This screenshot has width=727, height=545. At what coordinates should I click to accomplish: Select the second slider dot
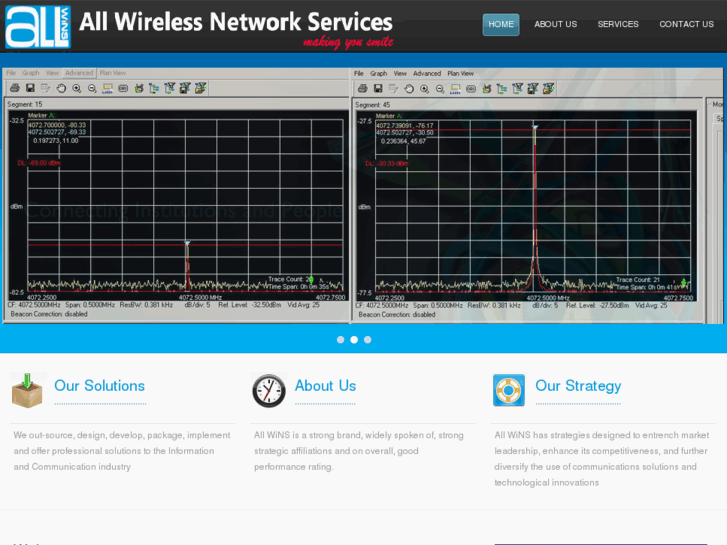pos(354,340)
